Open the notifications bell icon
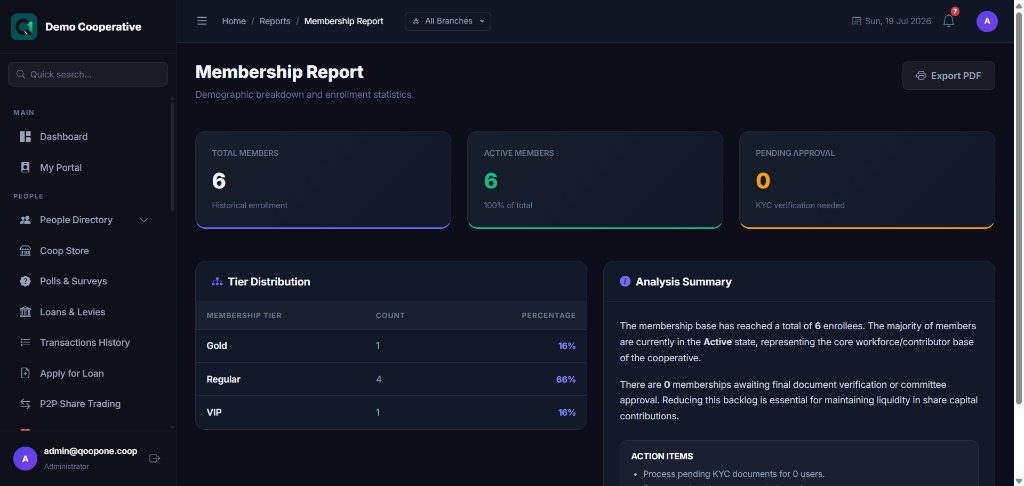The width and height of the screenshot is (1024, 486). coord(949,21)
